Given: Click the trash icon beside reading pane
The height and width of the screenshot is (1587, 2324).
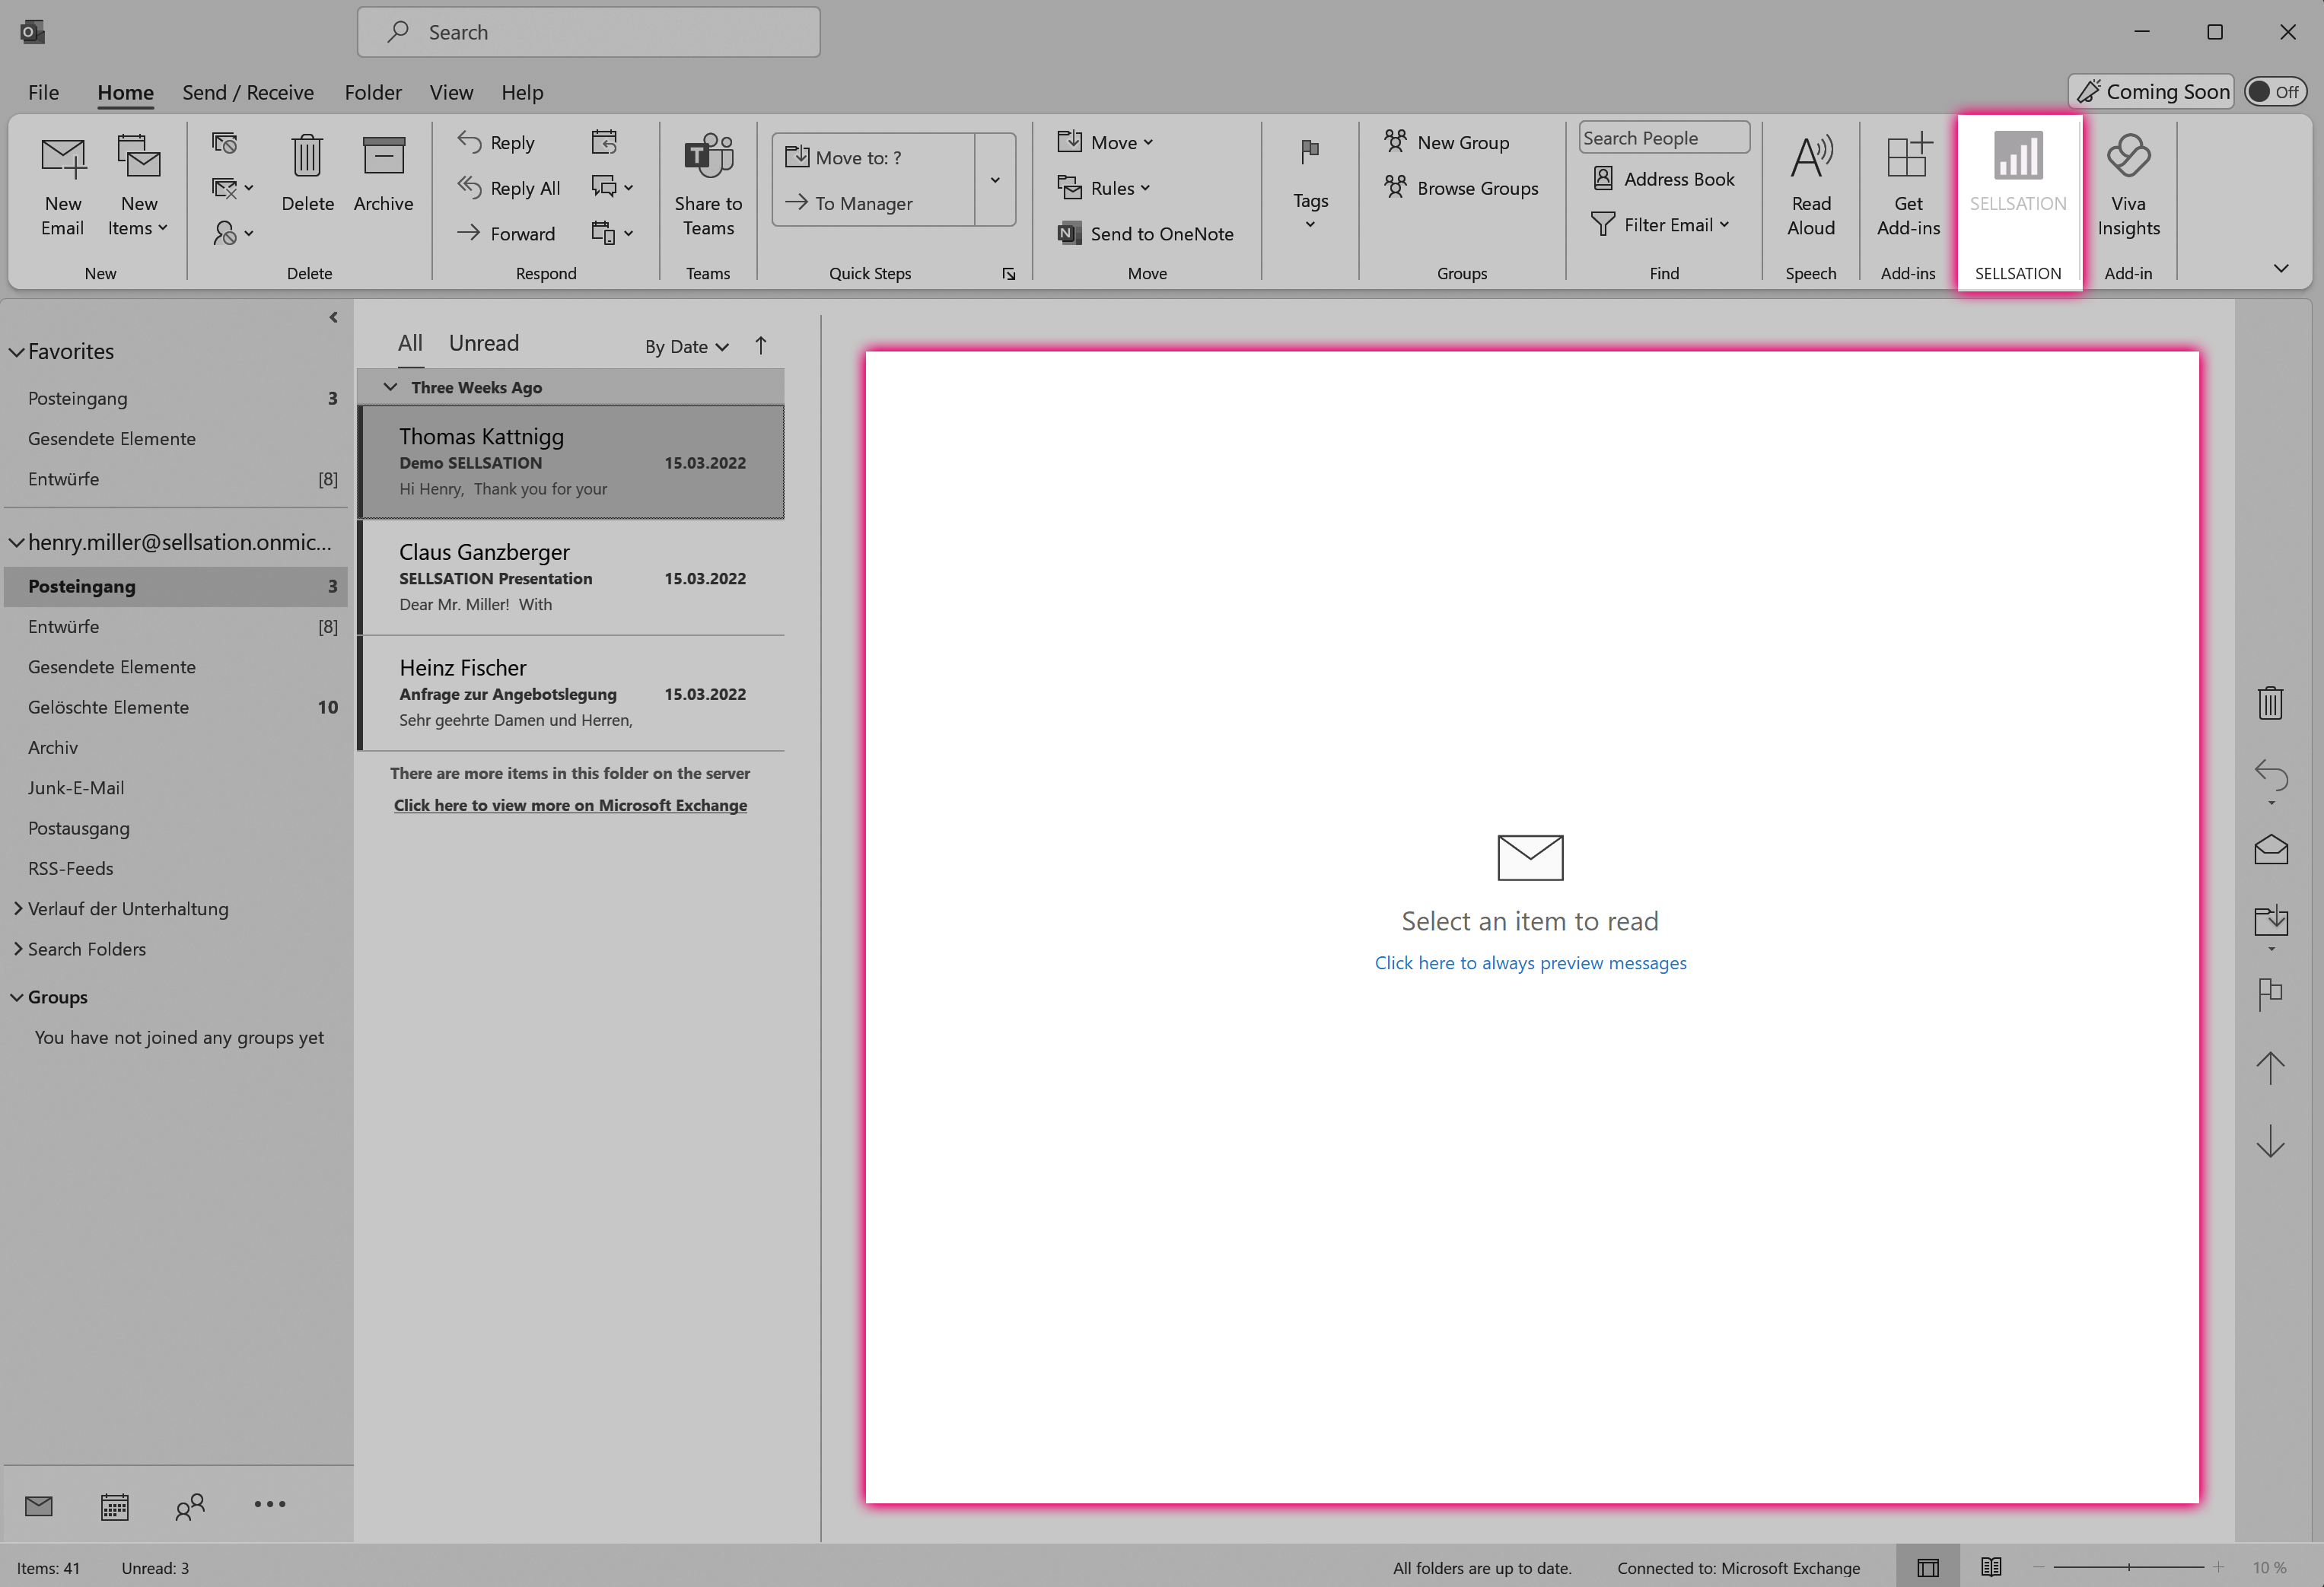Looking at the screenshot, I should (x=2270, y=702).
